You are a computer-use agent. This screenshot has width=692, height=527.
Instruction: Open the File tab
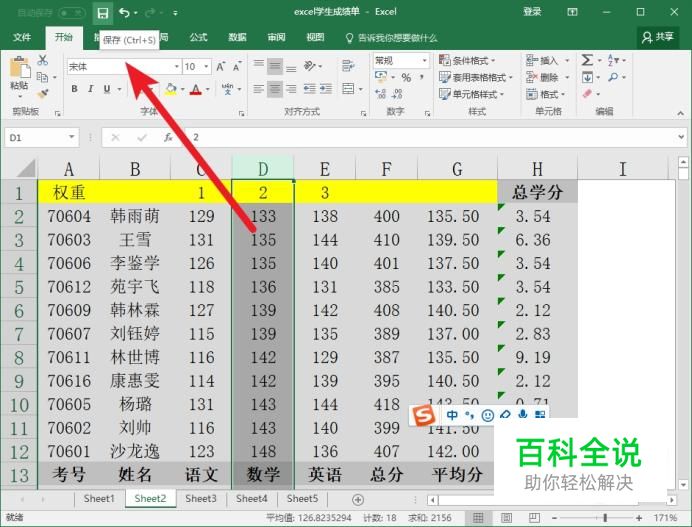pos(22,38)
